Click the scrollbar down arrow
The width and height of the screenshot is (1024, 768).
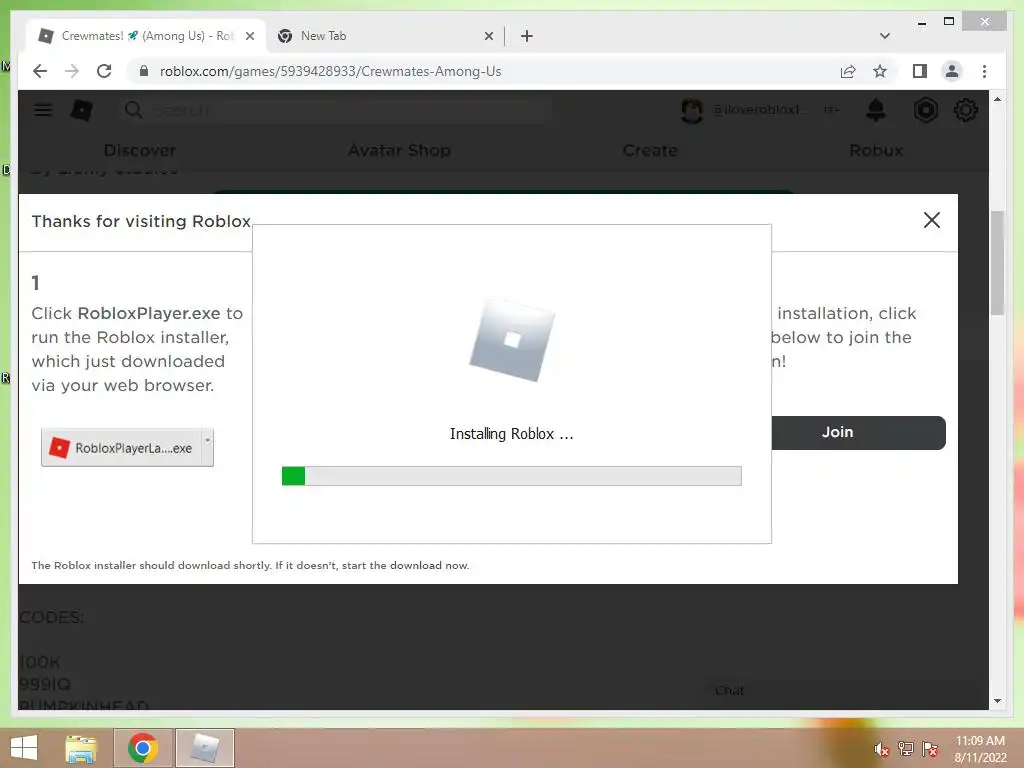[x=997, y=701]
